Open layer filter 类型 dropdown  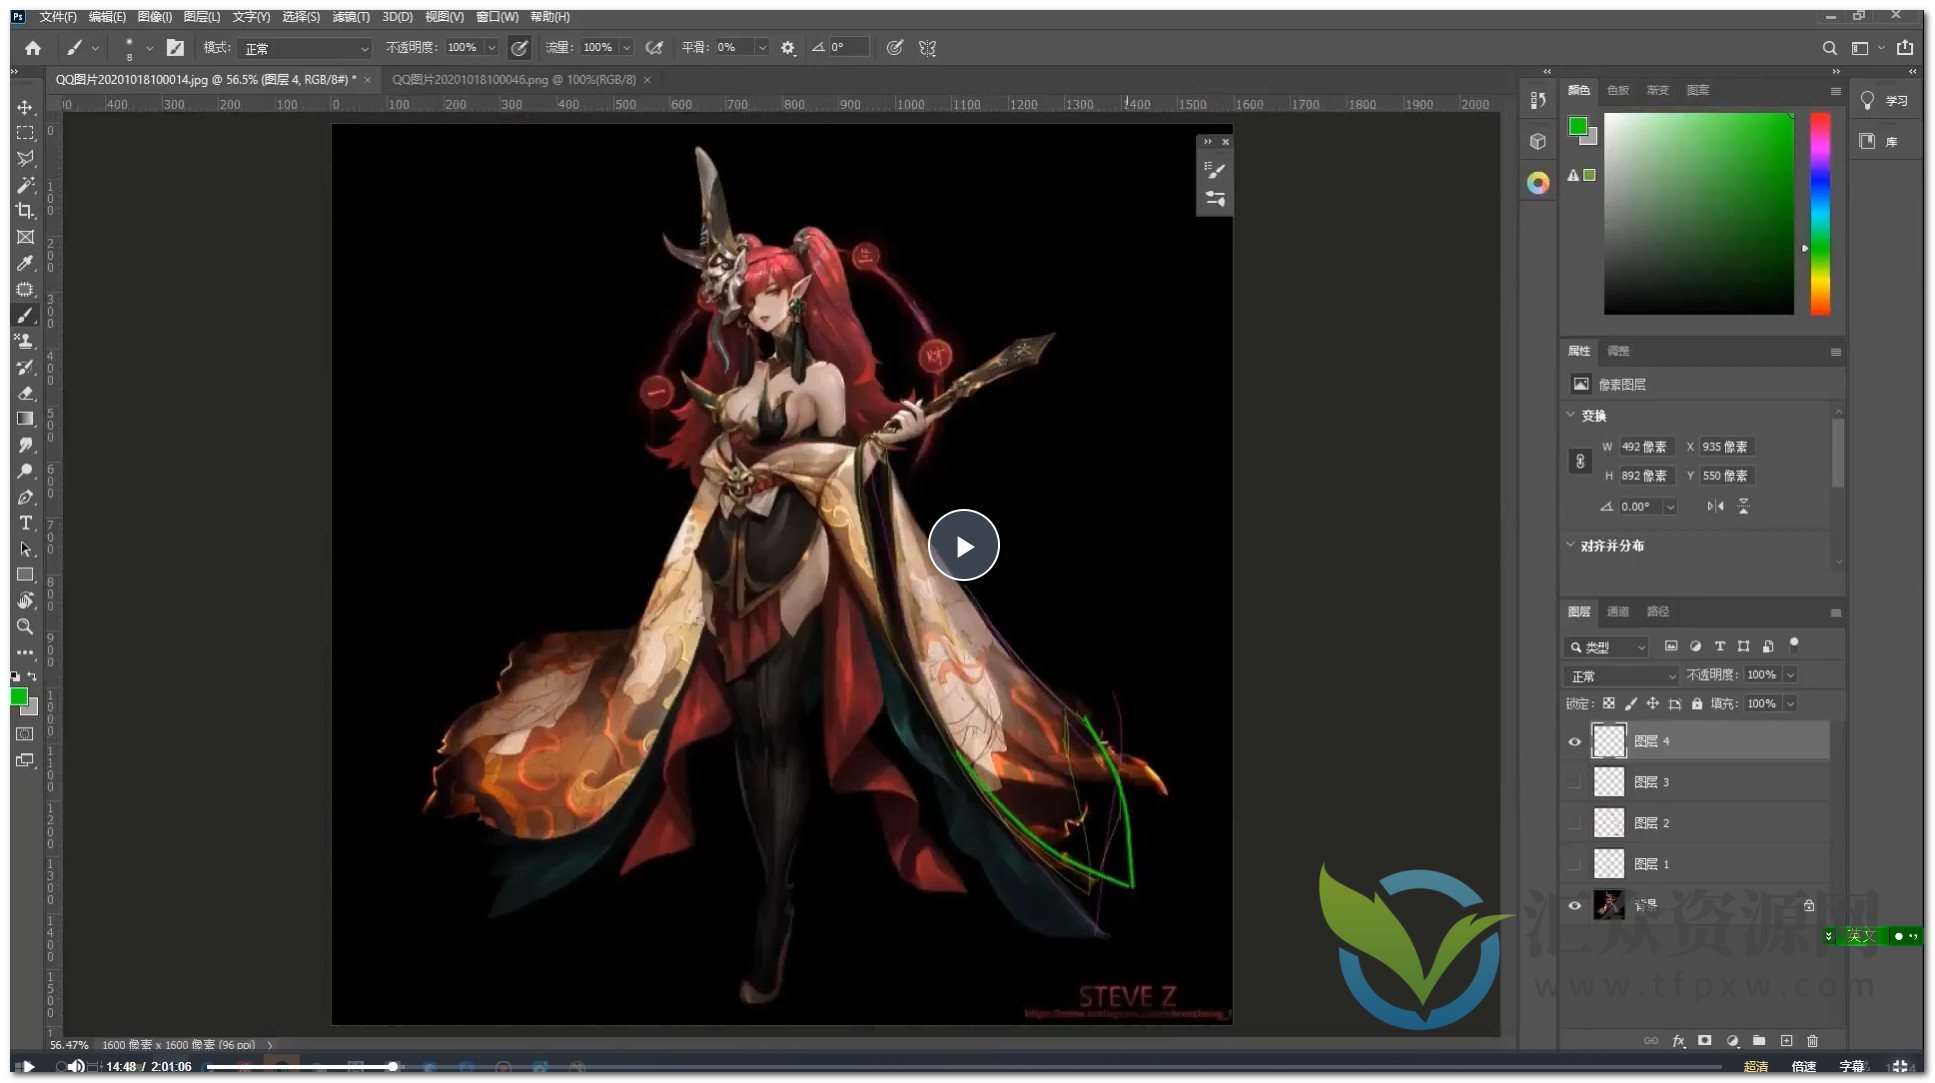(x=1606, y=647)
